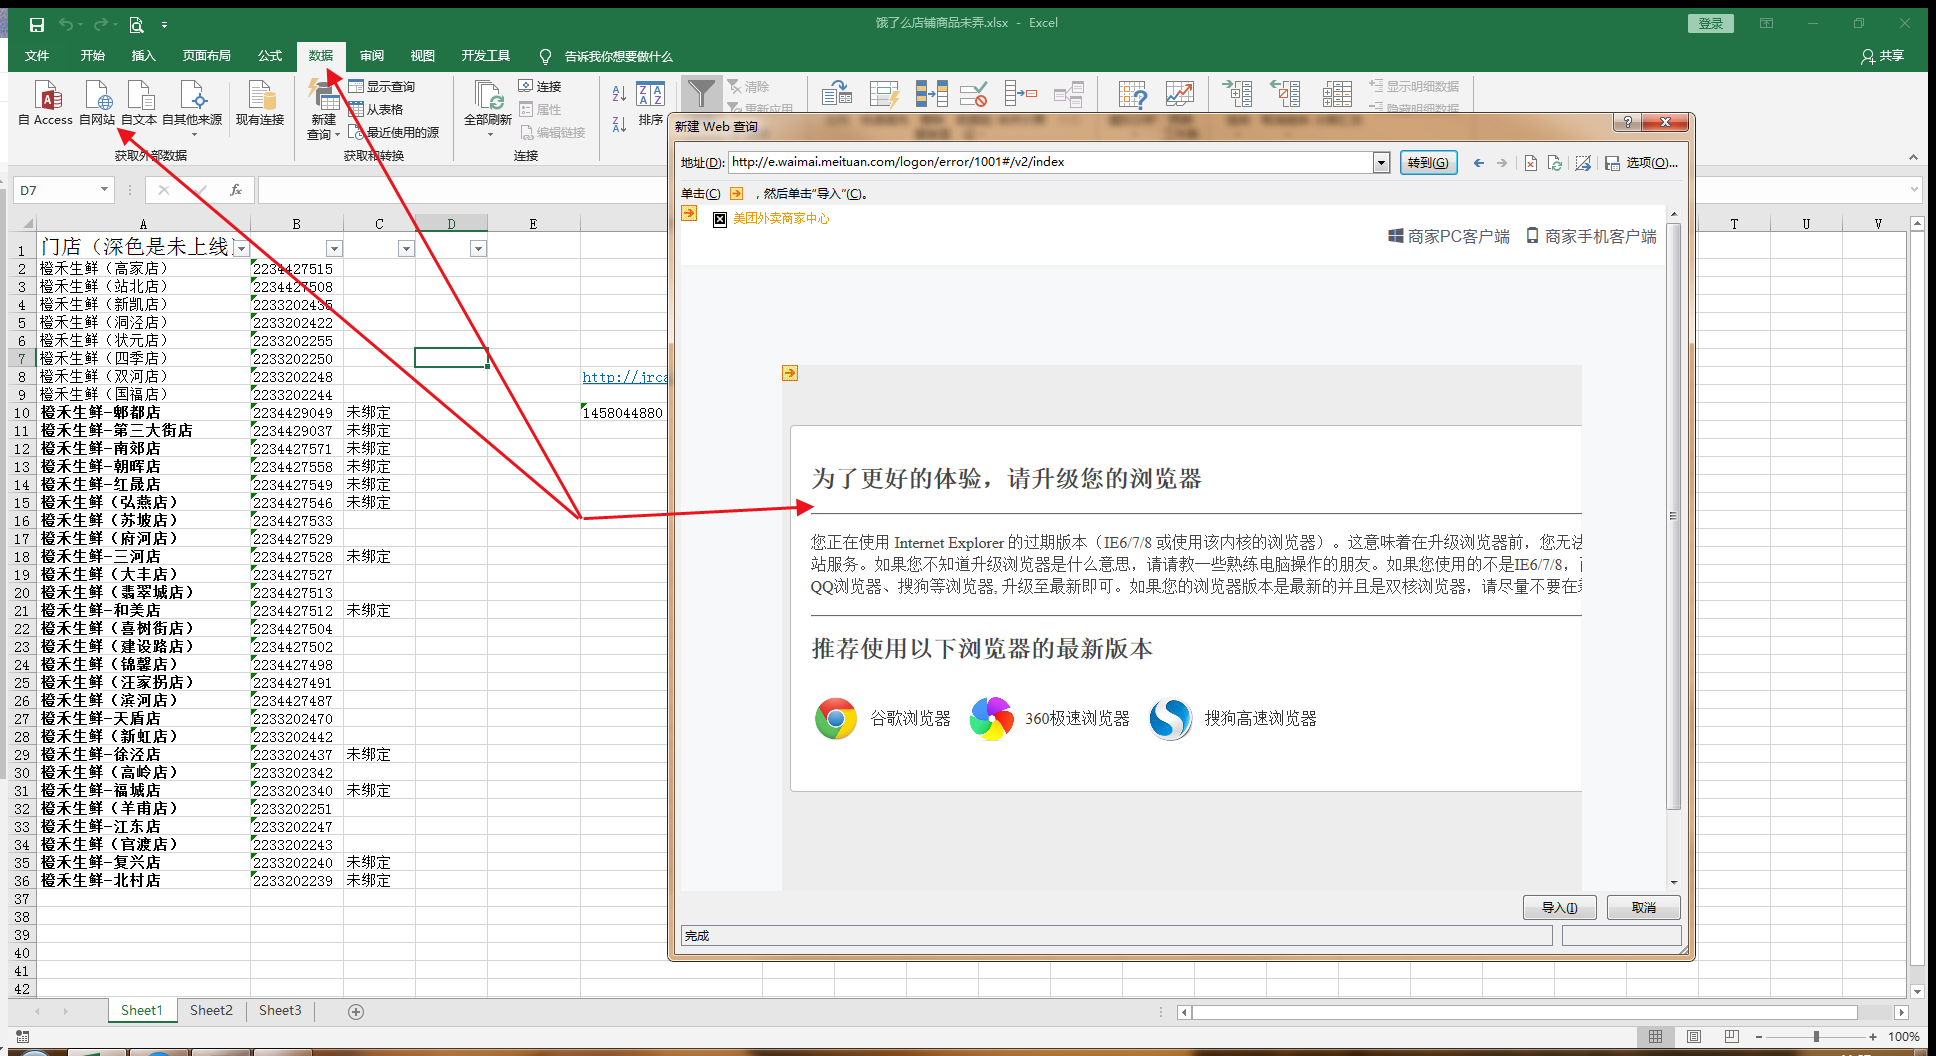Select the page's top yellow arrow marker
Viewport: 1936px width, 1056px height.
[x=689, y=213]
